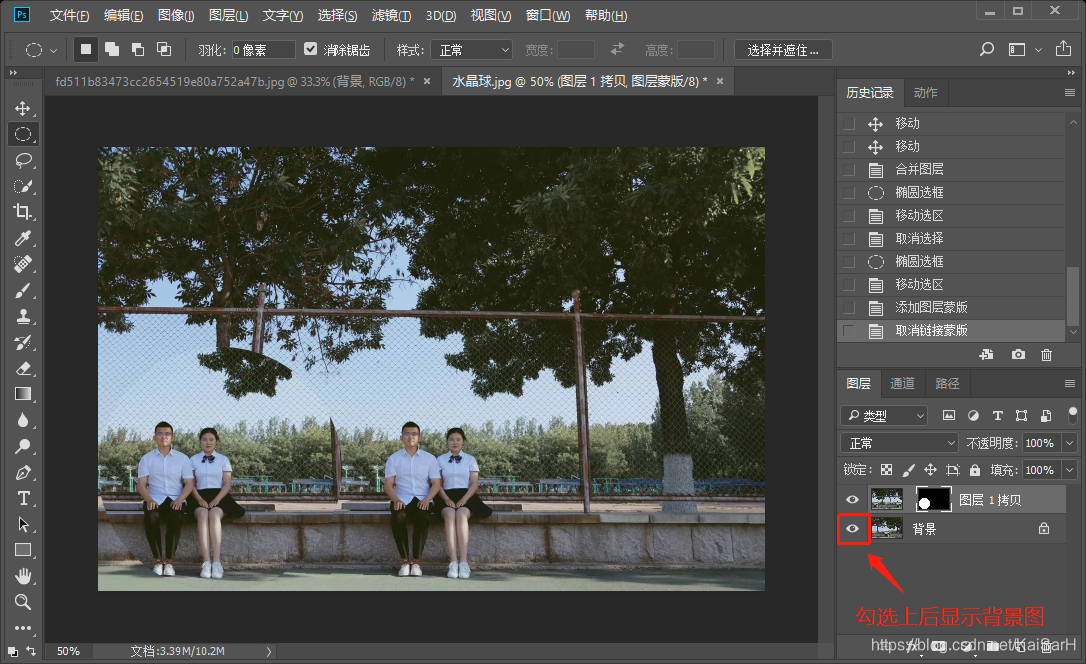This screenshot has height=664, width=1086.
Task: Open the workspace switcher dropdown arrow
Action: pyautogui.click(x=1038, y=50)
